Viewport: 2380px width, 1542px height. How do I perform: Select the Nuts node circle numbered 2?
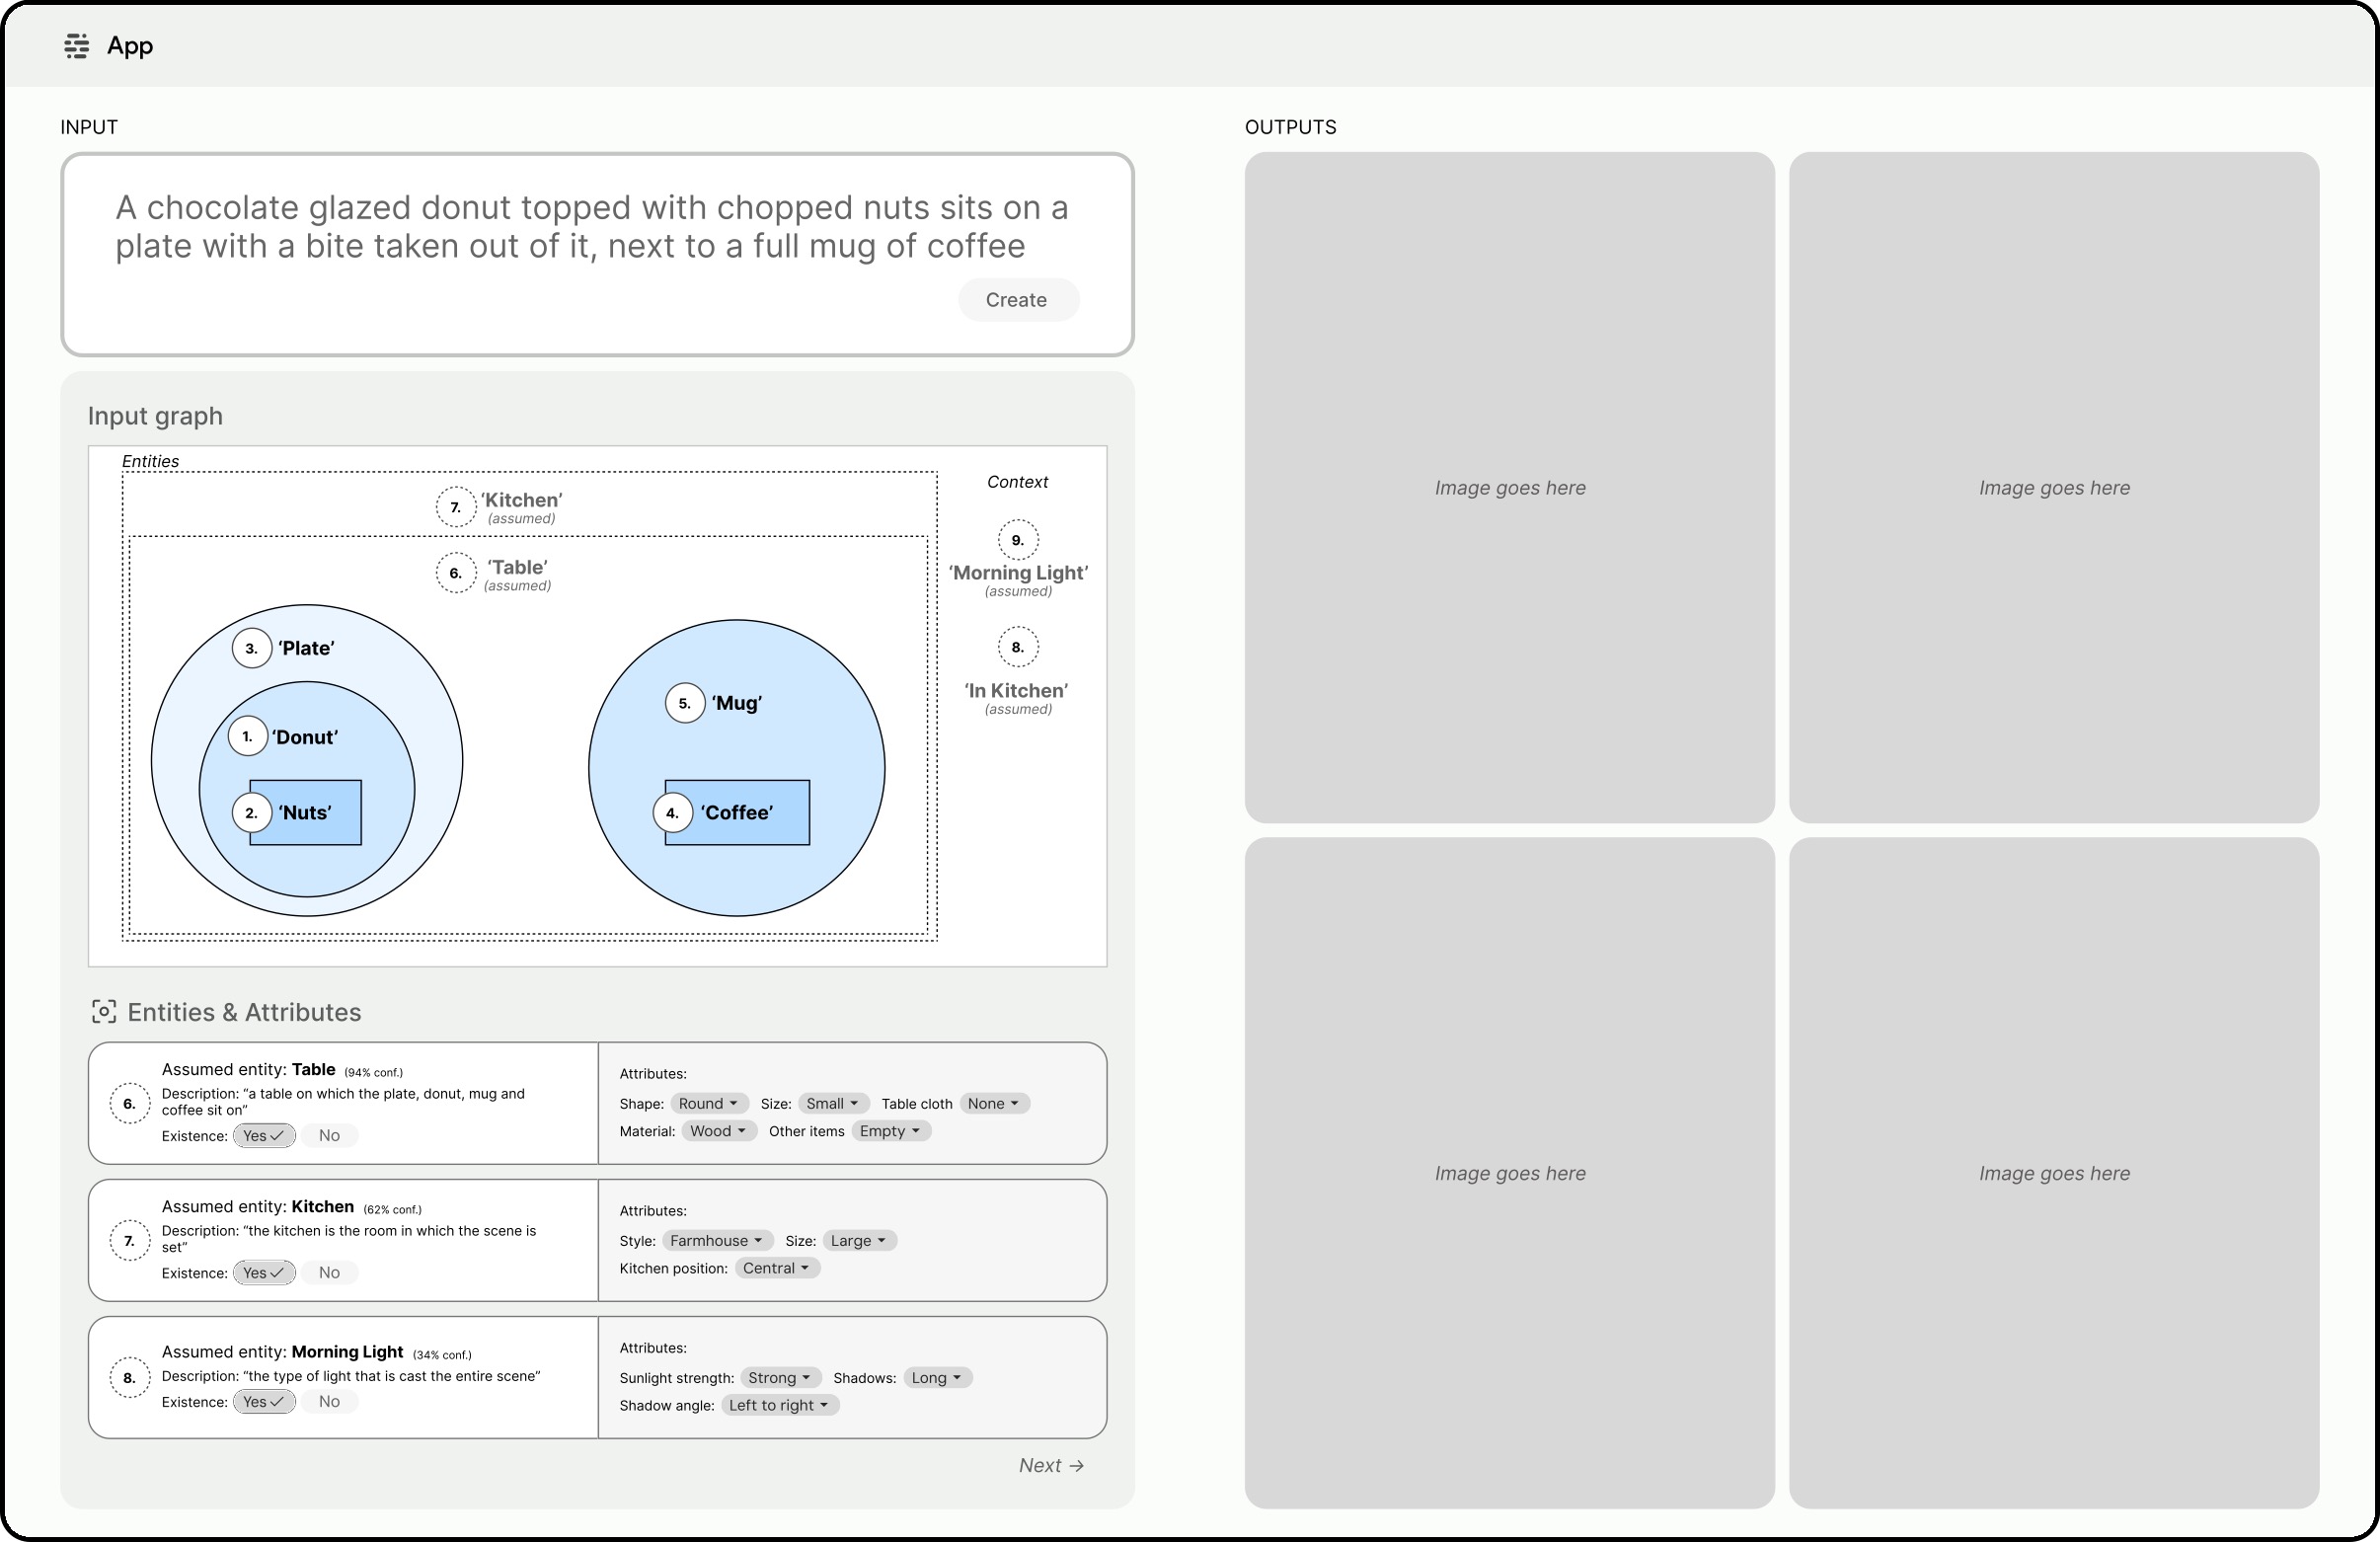(251, 813)
